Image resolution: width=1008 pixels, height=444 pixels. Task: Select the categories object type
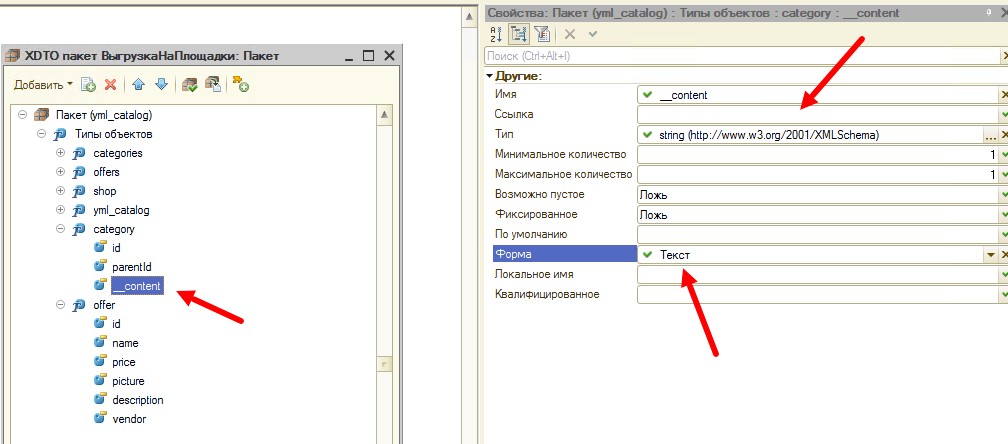(x=118, y=153)
